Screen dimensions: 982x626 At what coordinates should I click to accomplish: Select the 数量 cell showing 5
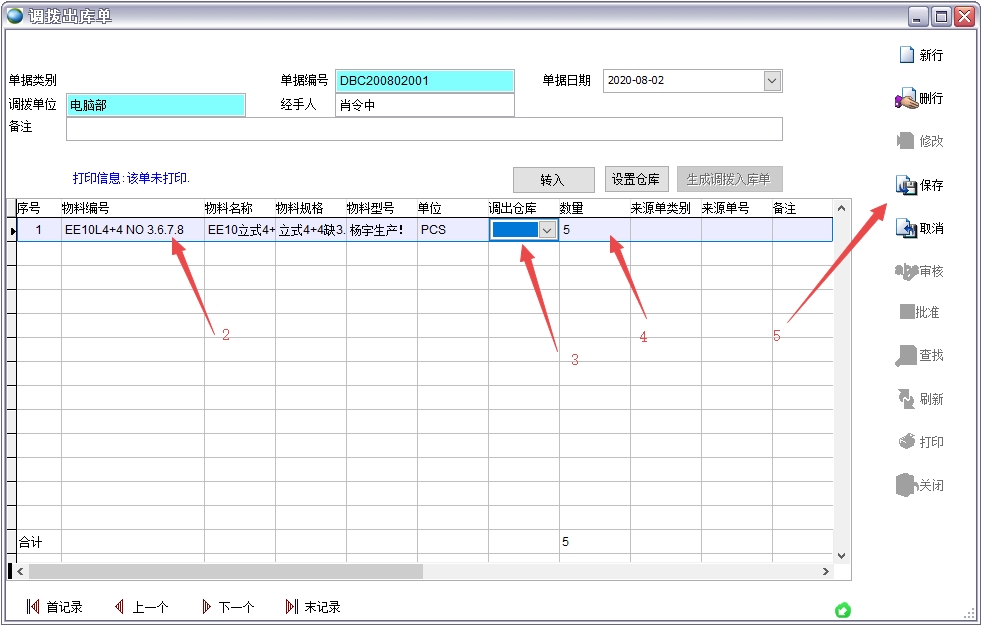click(590, 229)
